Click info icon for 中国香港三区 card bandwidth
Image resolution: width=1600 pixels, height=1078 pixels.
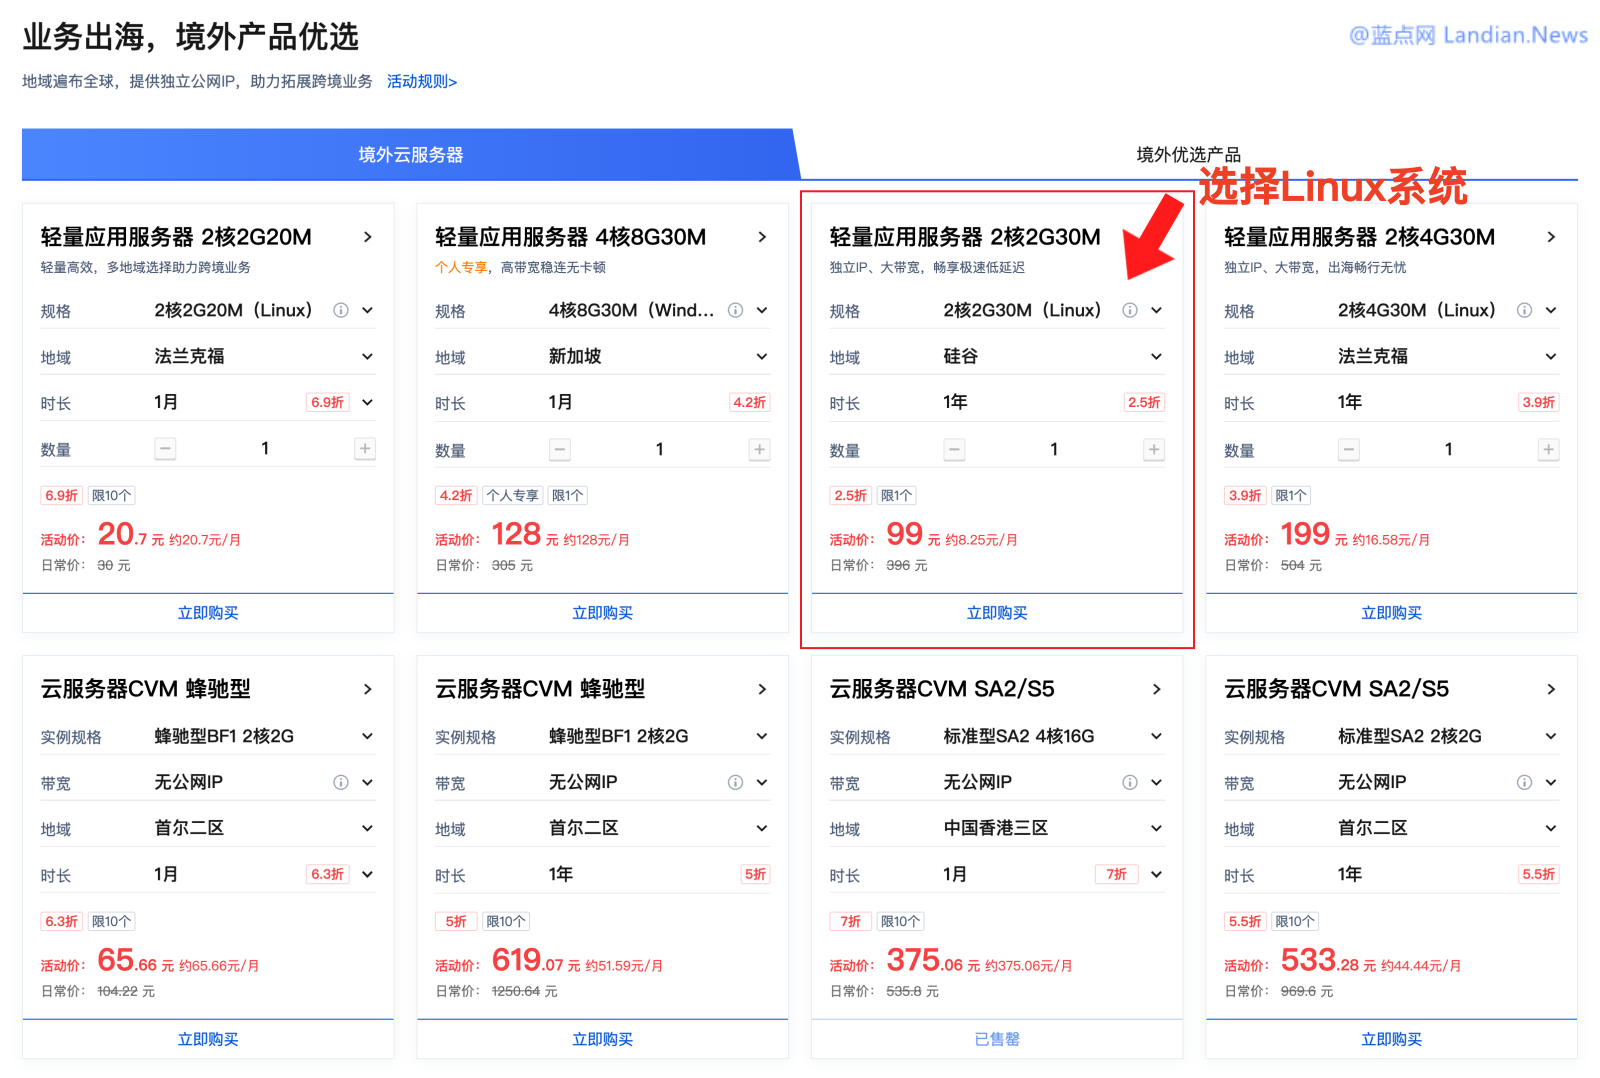(x=1130, y=782)
